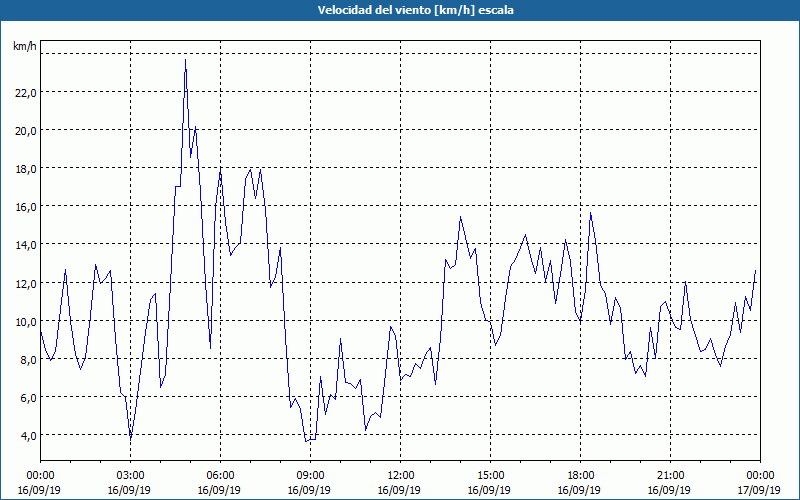Click the '16/09/19' date under the first 00:00
800x500 pixels.
tap(39, 490)
